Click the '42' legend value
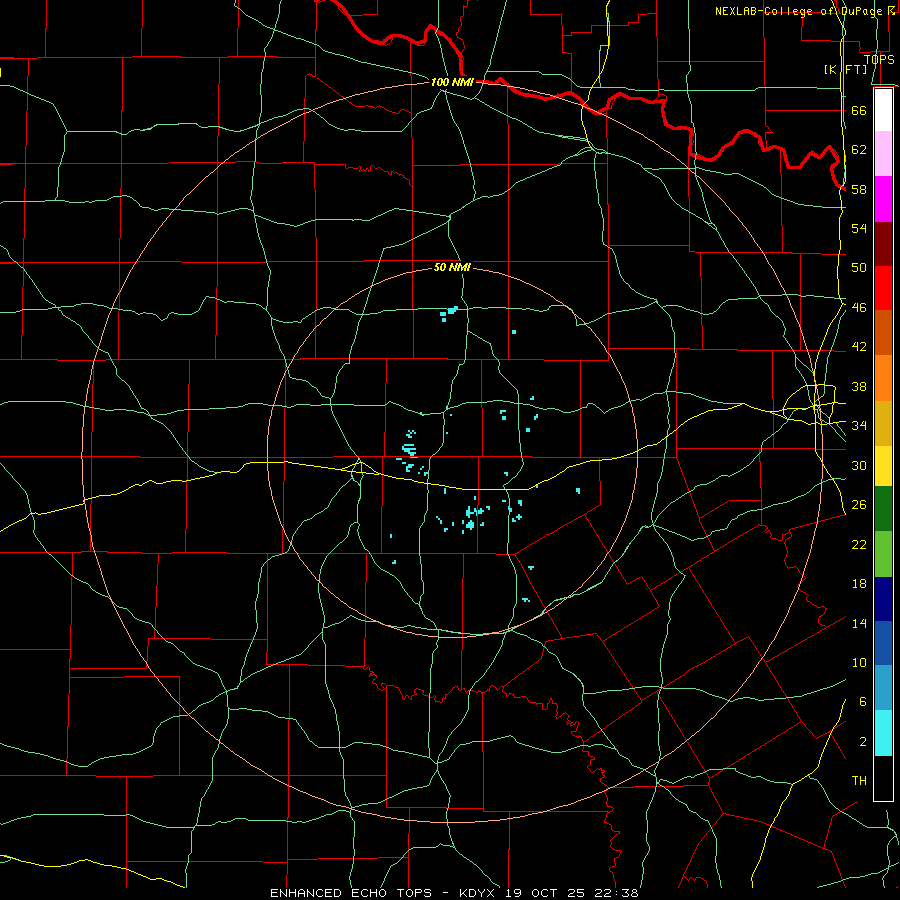Screen dimensions: 900x900 [x=859, y=347]
